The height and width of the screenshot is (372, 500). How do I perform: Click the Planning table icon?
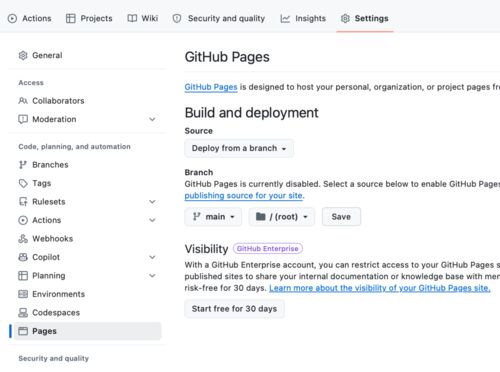[x=23, y=276]
